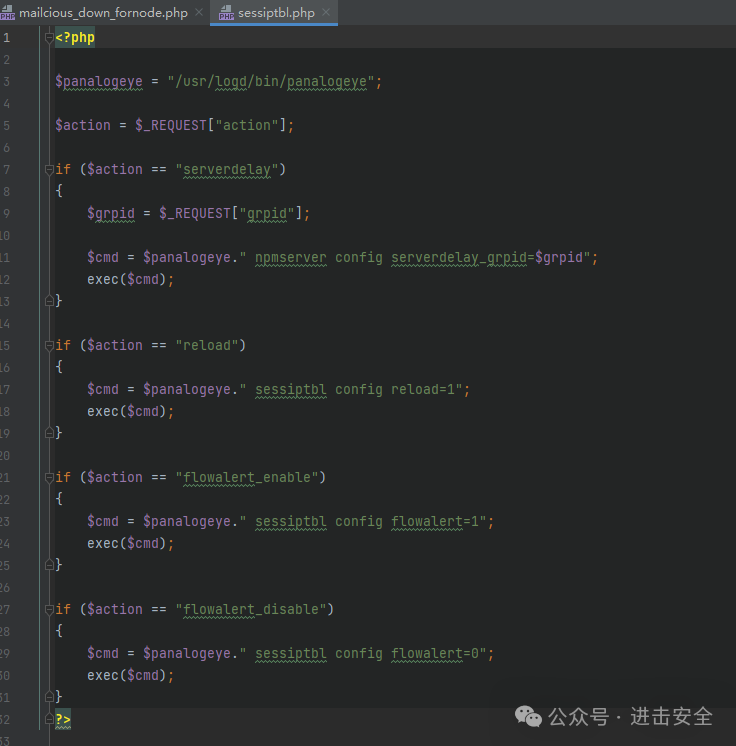Click flowalert=0 in command string
This screenshot has width=736, height=746.
pyautogui.click(x=435, y=653)
